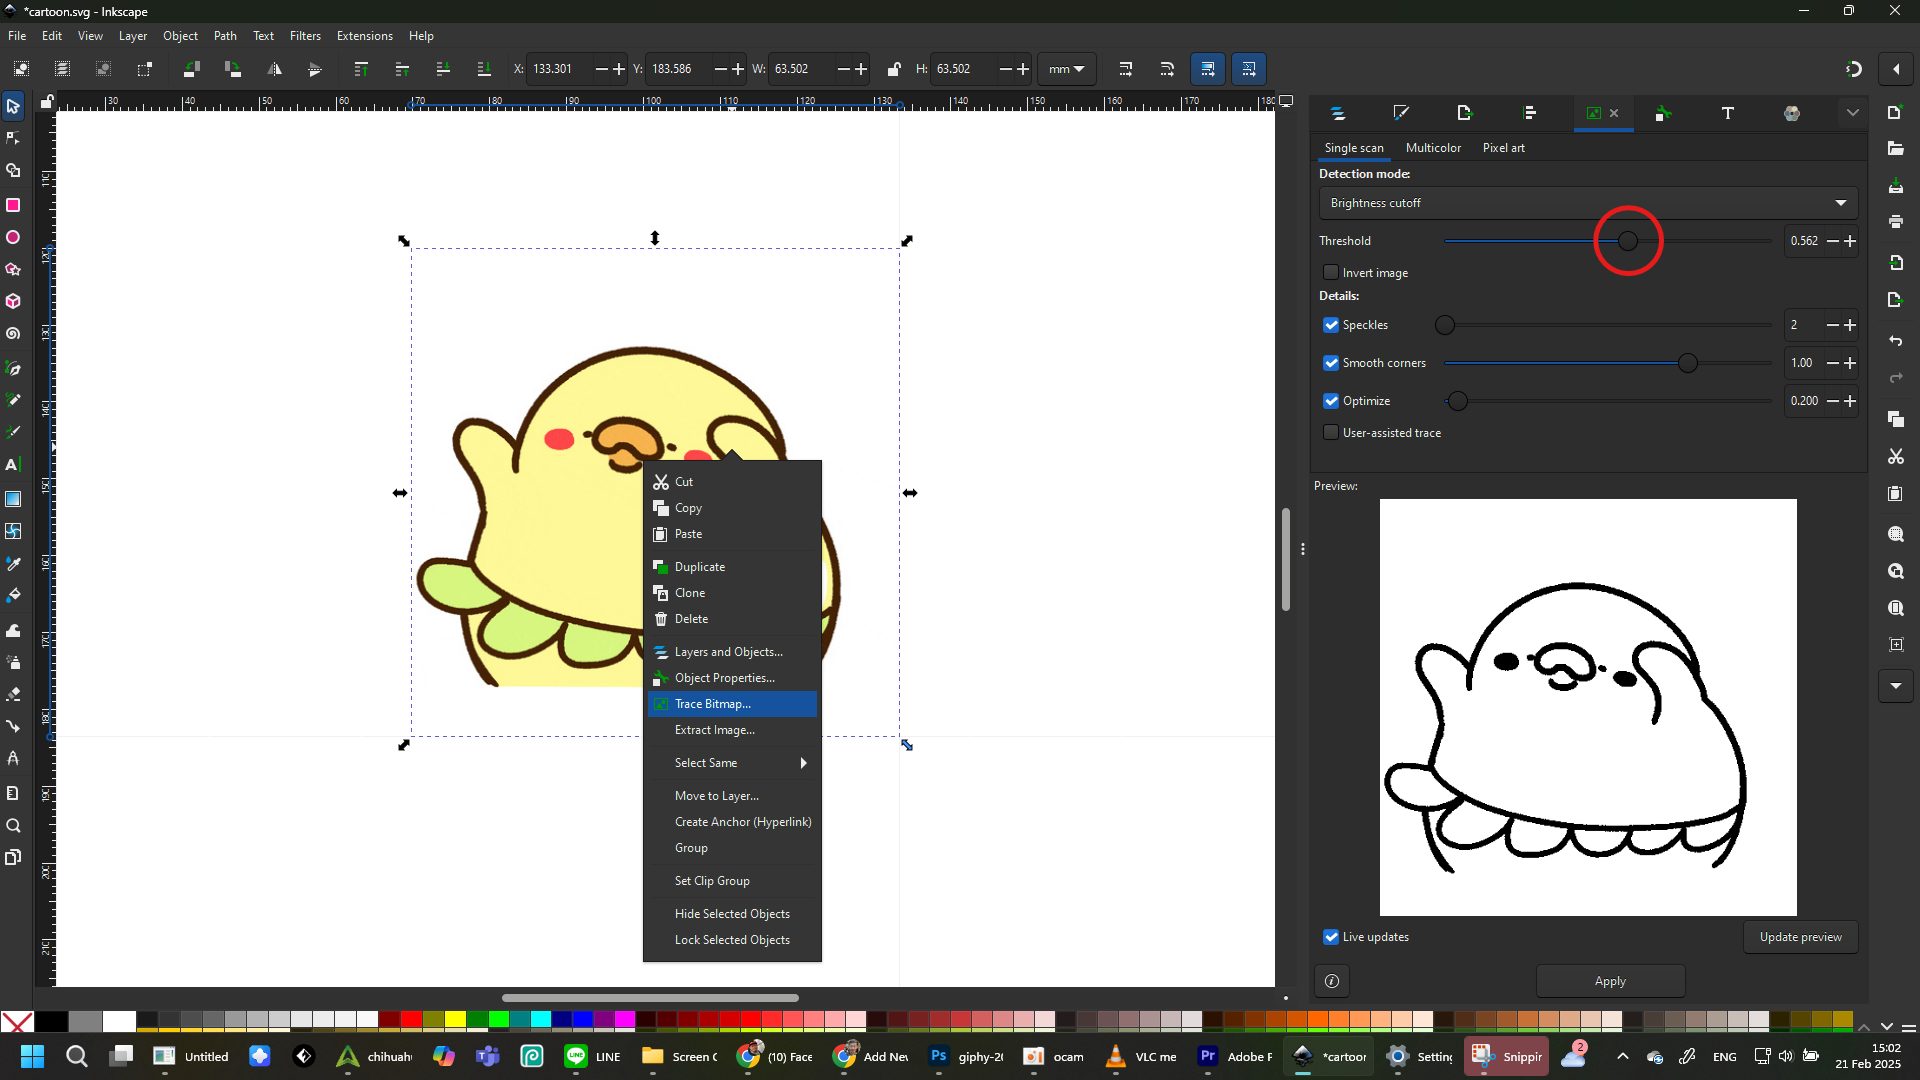1920x1080 pixels.
Task: Click the traced preview image
Action: [x=1588, y=707]
